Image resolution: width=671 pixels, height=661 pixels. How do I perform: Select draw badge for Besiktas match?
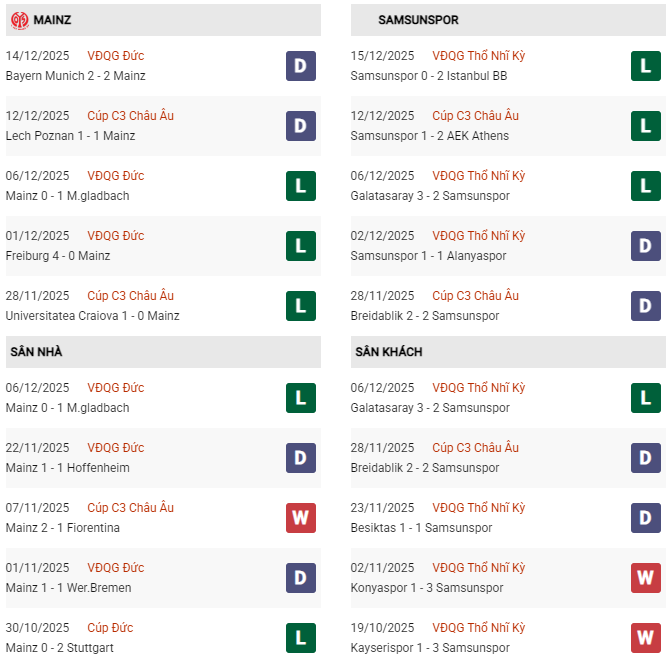click(x=646, y=518)
